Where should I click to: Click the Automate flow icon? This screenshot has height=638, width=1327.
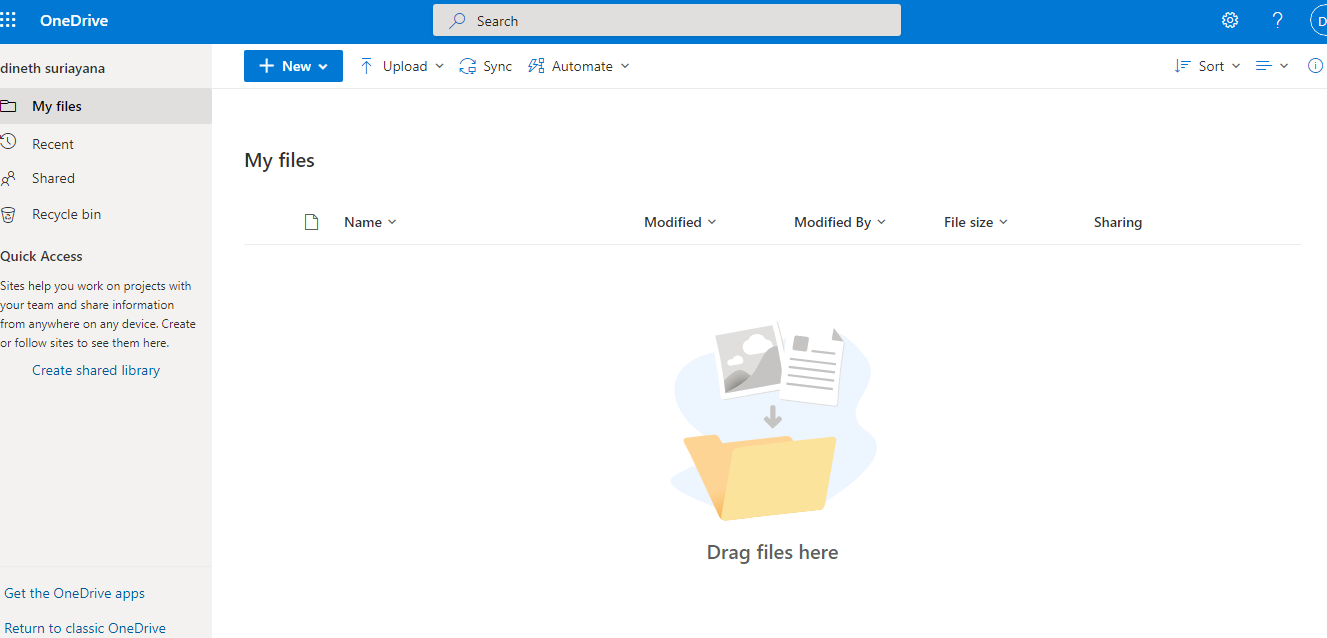[x=536, y=66]
